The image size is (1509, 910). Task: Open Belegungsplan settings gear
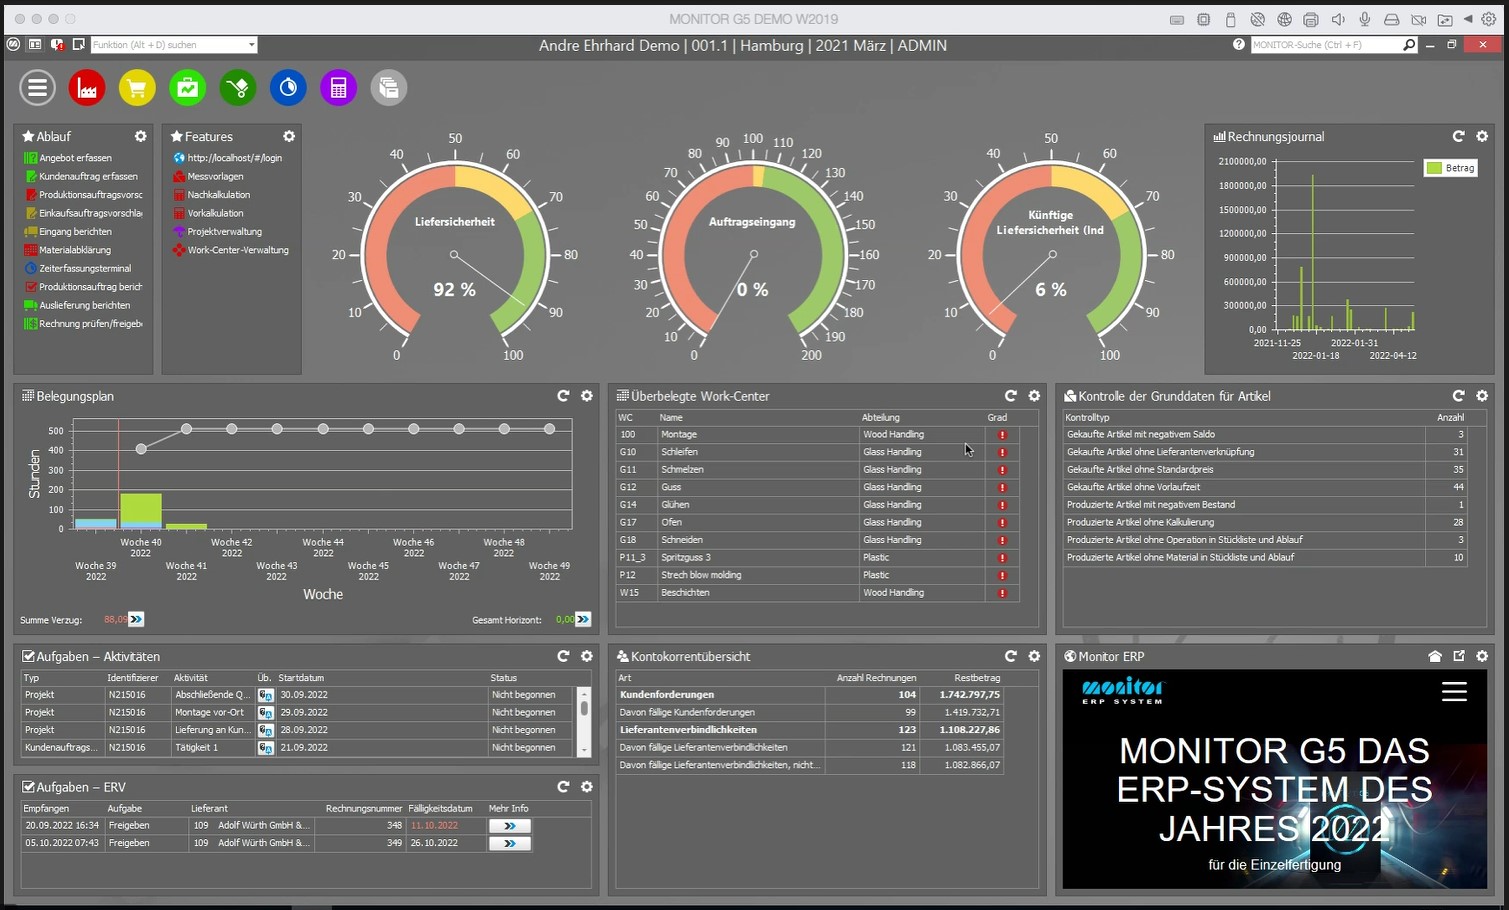pyautogui.click(x=587, y=396)
